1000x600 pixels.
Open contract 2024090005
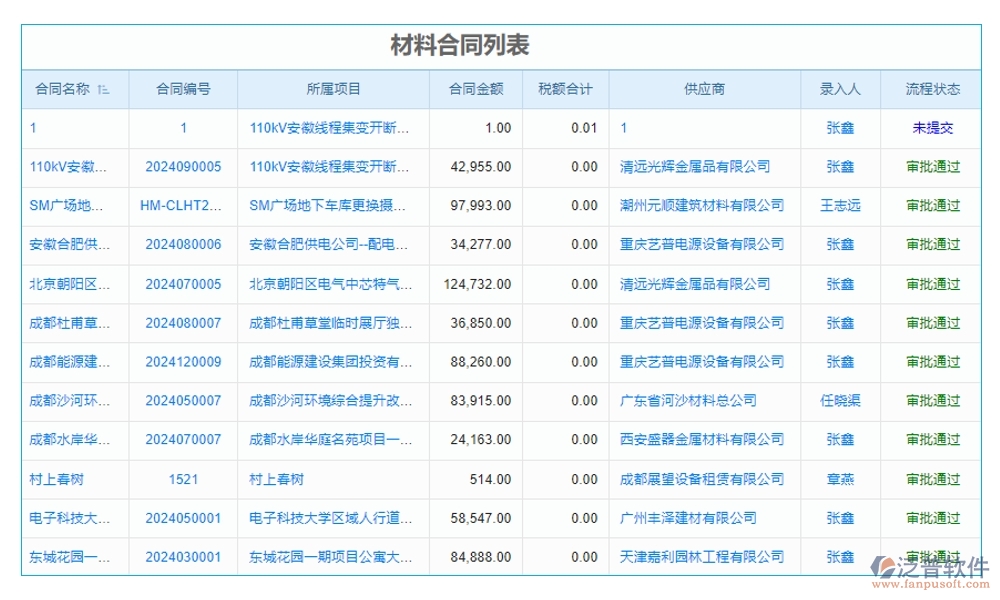coord(181,166)
